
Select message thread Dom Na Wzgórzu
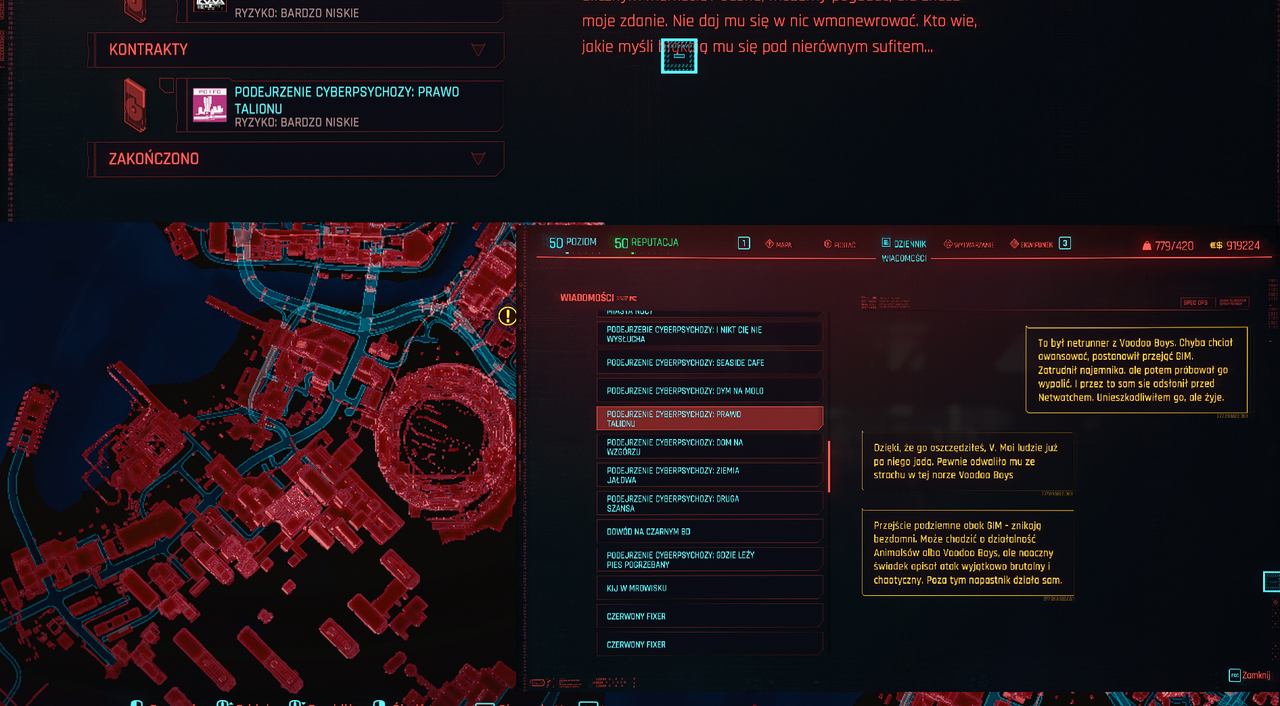coord(710,446)
